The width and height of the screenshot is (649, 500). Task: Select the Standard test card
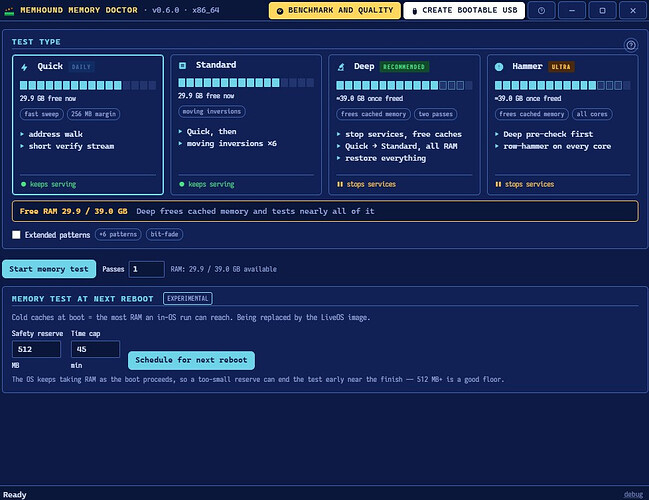pos(246,125)
